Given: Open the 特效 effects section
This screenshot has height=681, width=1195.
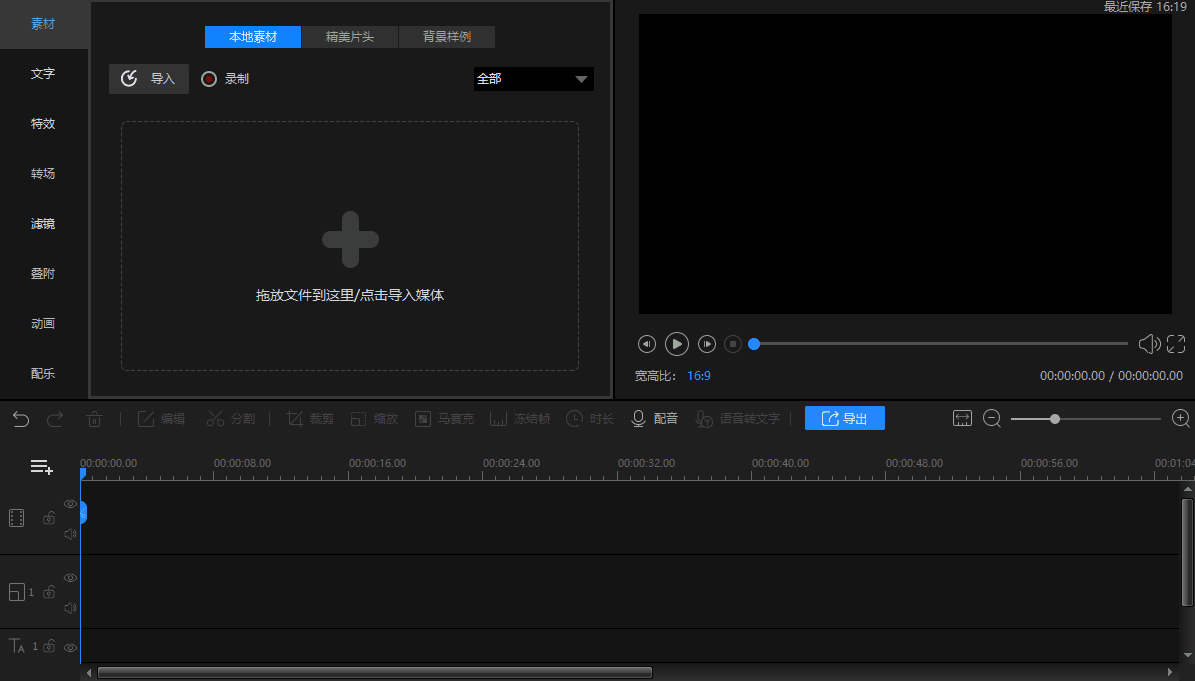Looking at the screenshot, I should pos(43,123).
